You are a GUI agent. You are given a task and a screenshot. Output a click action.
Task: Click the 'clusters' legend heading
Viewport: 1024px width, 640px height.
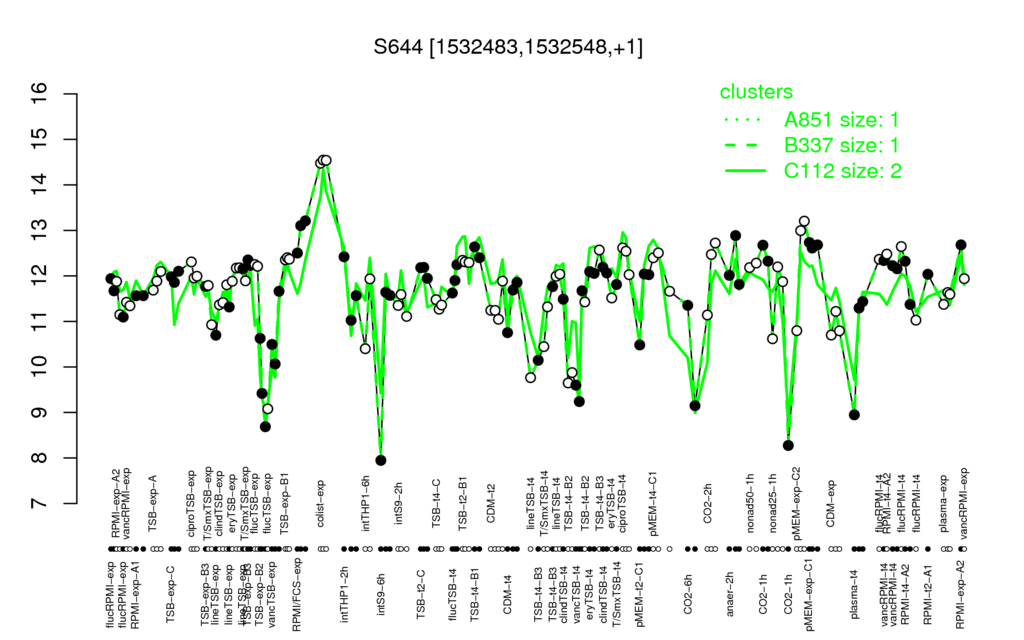tap(756, 91)
